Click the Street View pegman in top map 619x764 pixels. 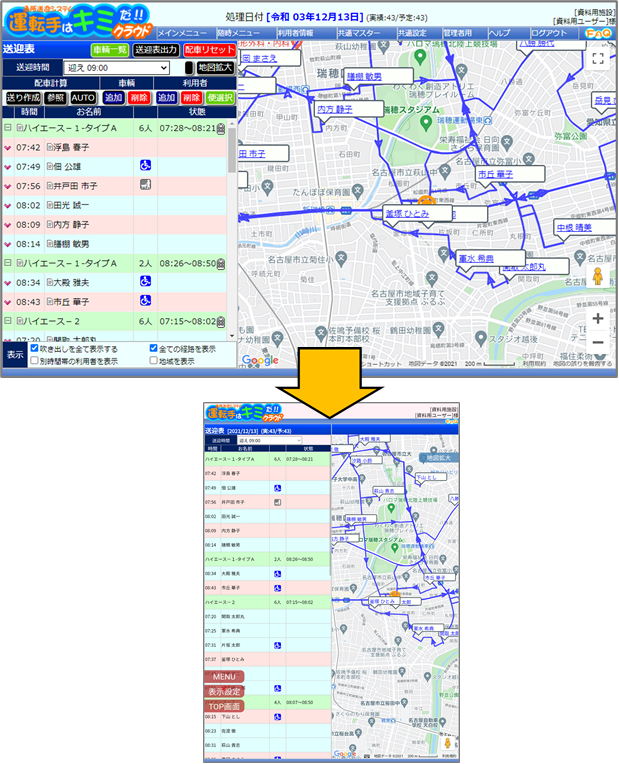pos(598,276)
